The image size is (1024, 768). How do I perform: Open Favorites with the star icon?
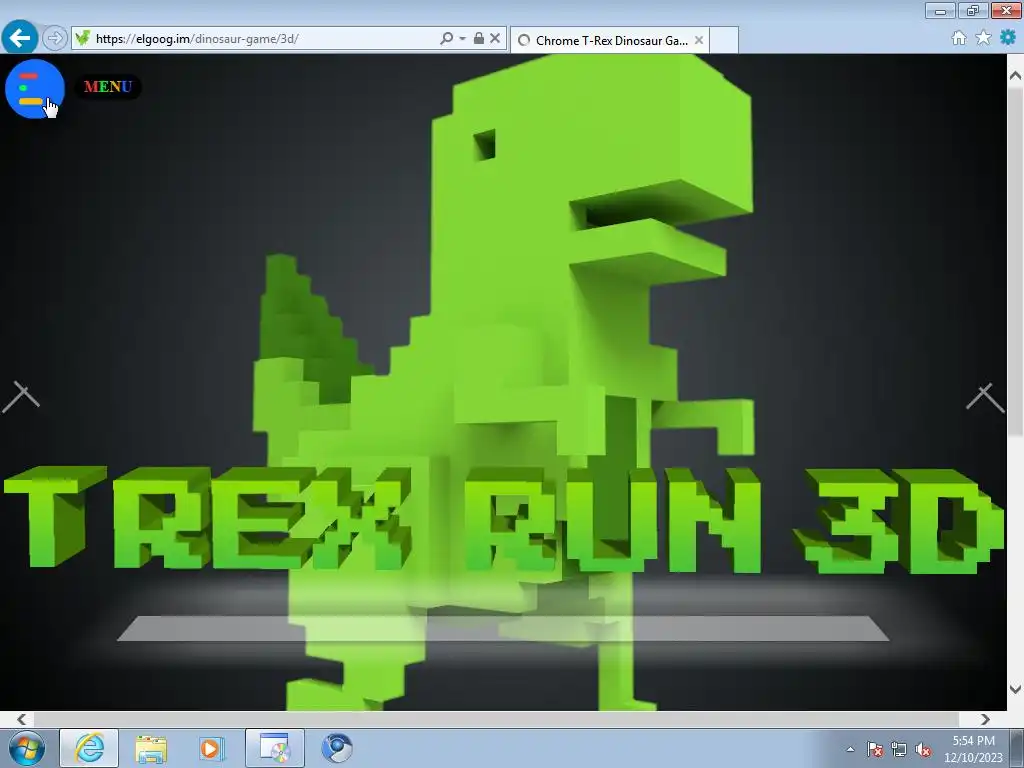click(x=983, y=38)
